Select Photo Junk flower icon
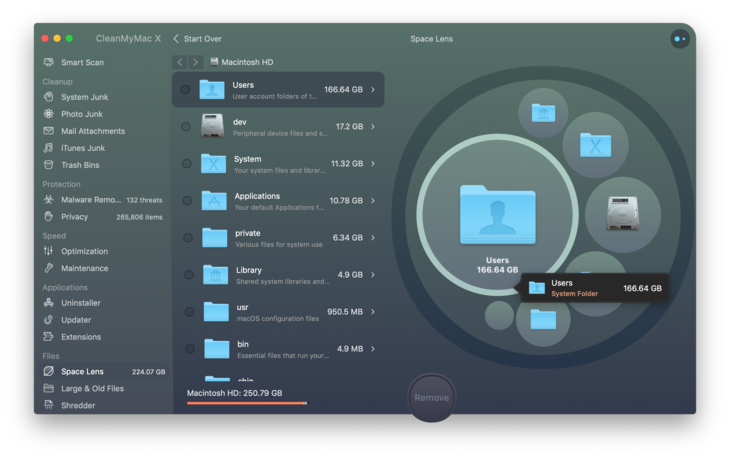The image size is (730, 459). click(x=48, y=114)
